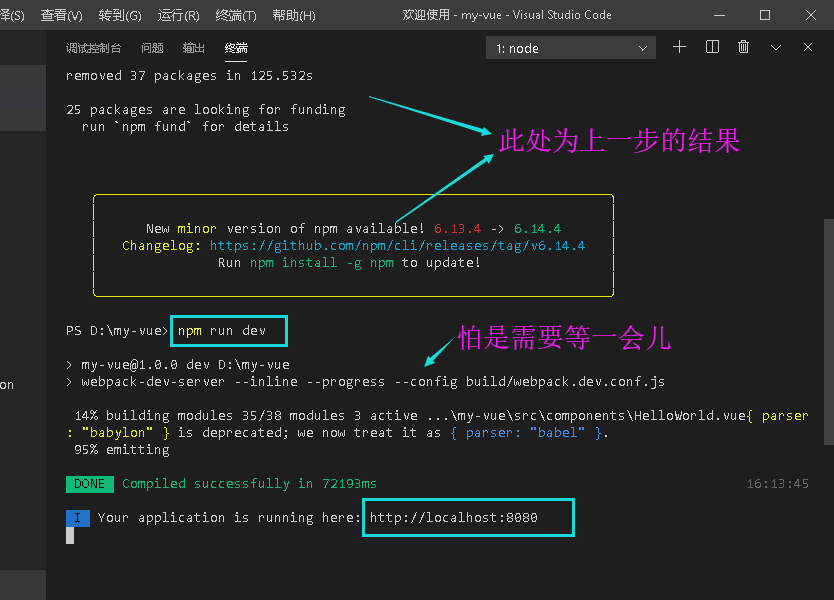Open the '1: node' terminal selector dropdown
The image size is (834, 600).
pyautogui.click(x=560, y=47)
